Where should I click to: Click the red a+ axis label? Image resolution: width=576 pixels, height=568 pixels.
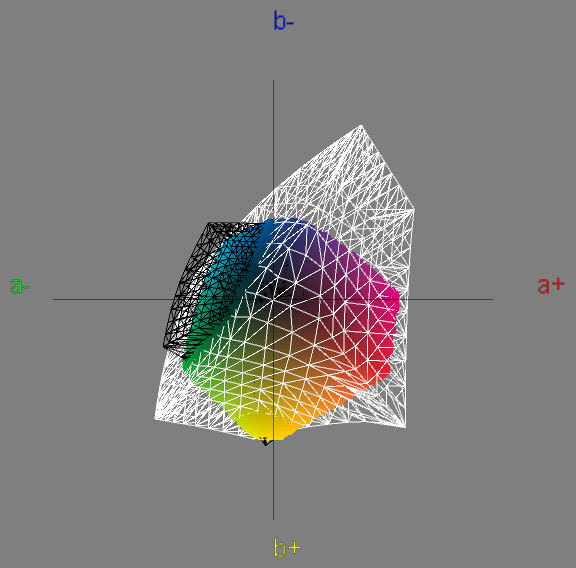[x=551, y=285]
